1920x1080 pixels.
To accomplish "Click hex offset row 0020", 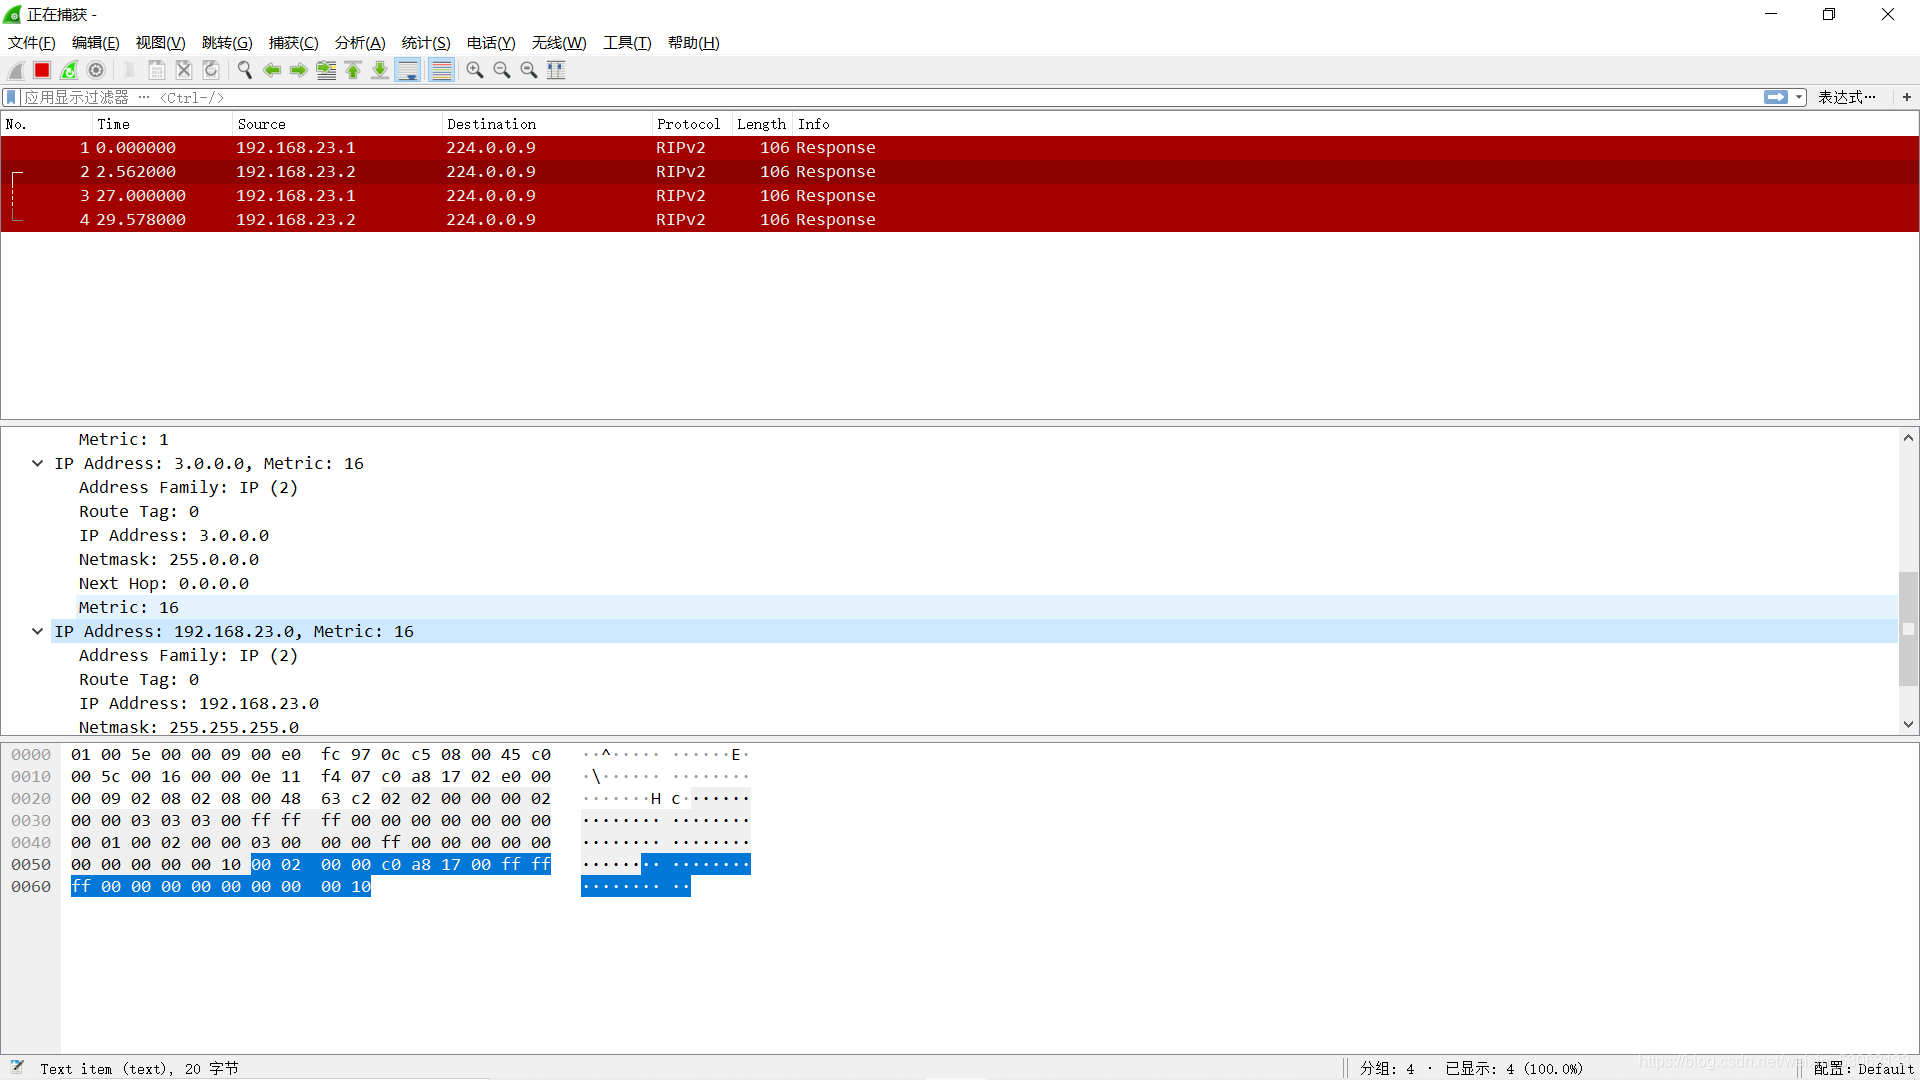I will click(x=31, y=799).
